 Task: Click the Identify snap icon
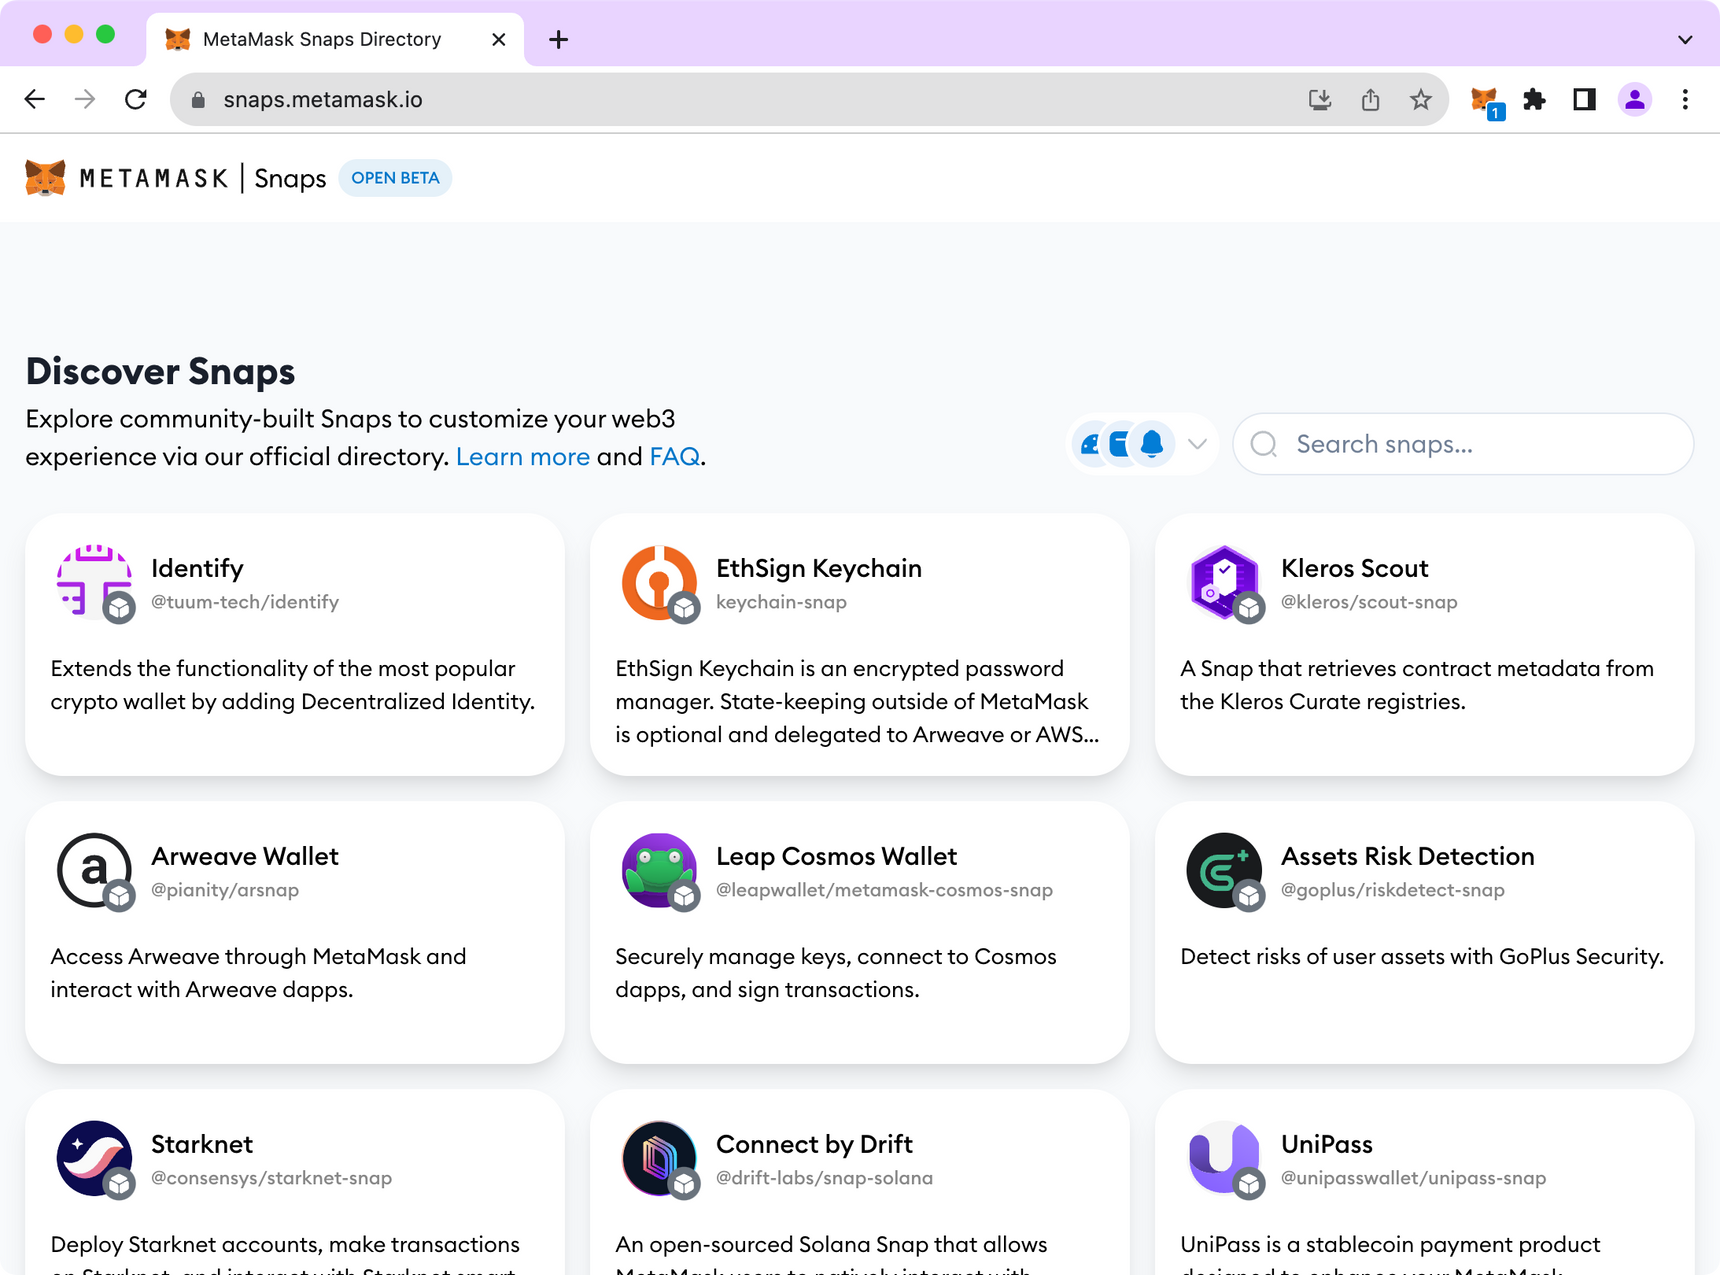tap(93, 582)
